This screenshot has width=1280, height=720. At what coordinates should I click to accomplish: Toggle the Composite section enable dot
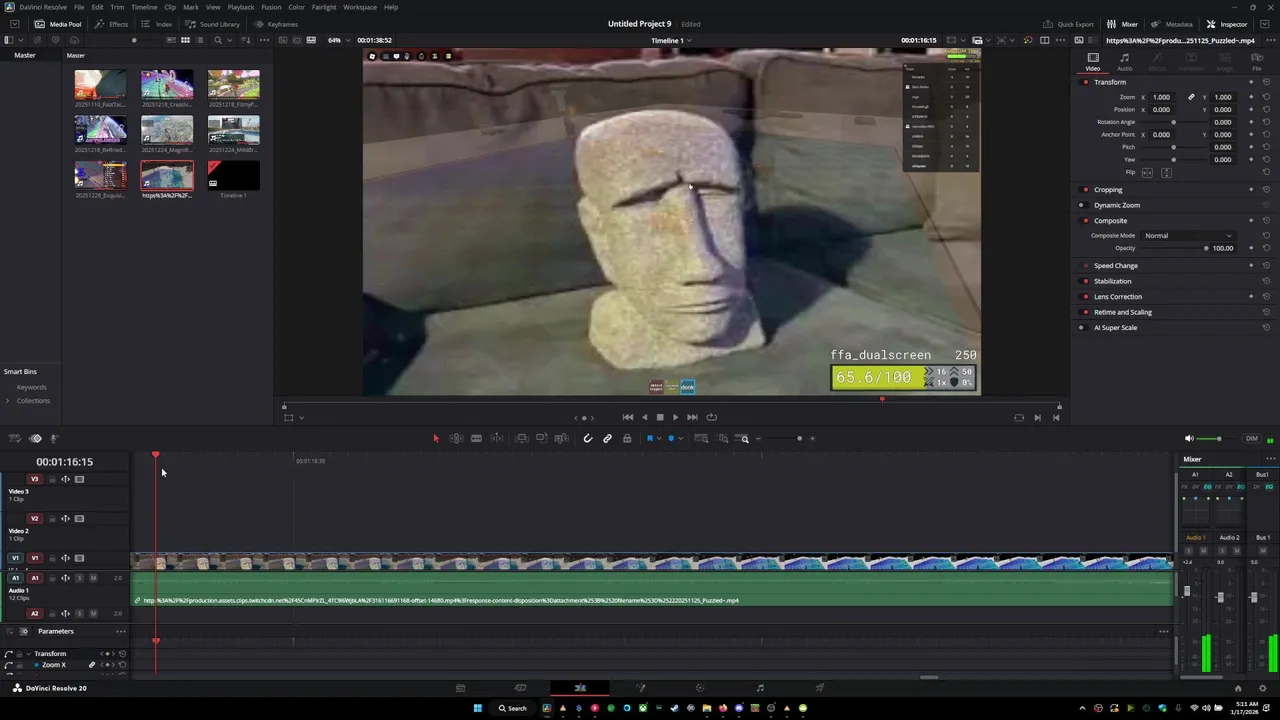coord(1083,221)
